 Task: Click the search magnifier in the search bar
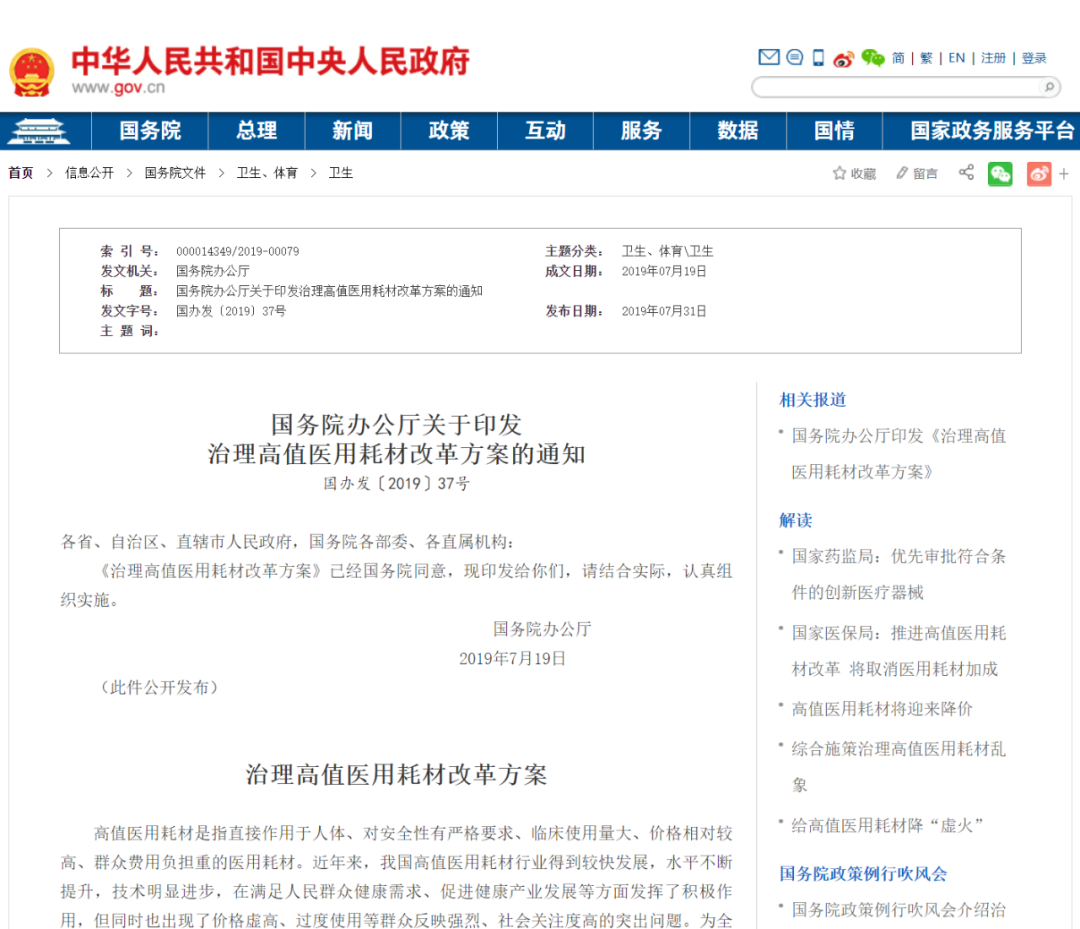pos(1049,87)
